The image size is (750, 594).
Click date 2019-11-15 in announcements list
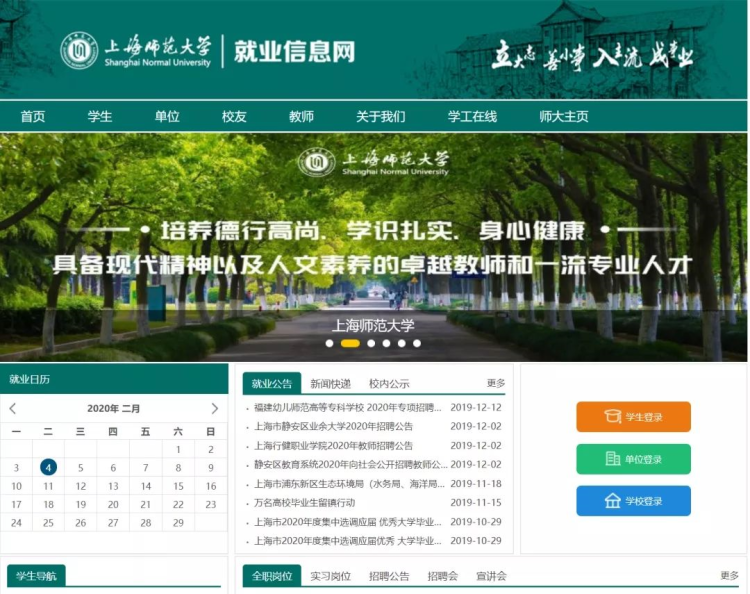[476, 503]
